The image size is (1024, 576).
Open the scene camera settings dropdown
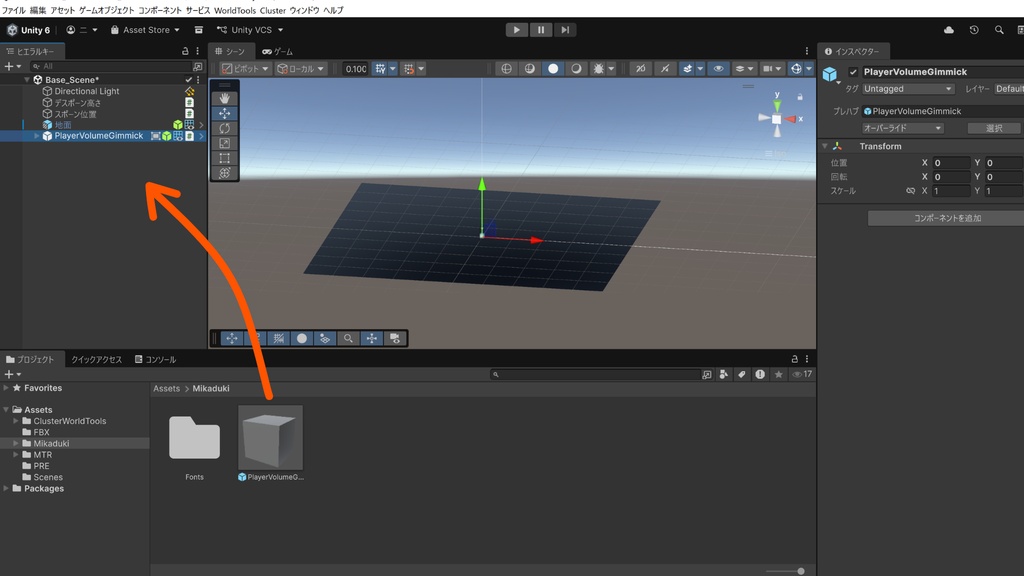point(772,69)
